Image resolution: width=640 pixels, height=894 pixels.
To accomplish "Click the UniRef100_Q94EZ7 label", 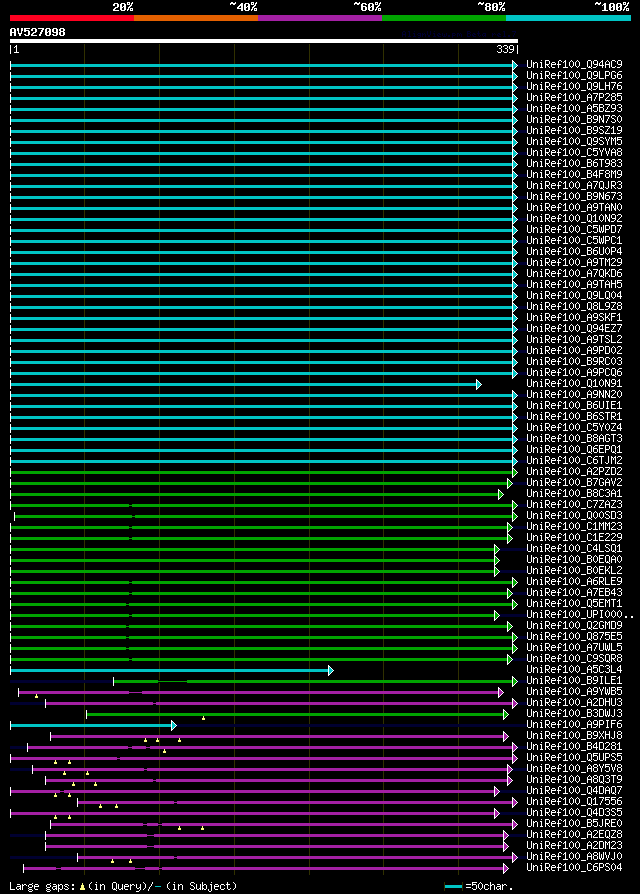I will pyautogui.click(x=574, y=328).
